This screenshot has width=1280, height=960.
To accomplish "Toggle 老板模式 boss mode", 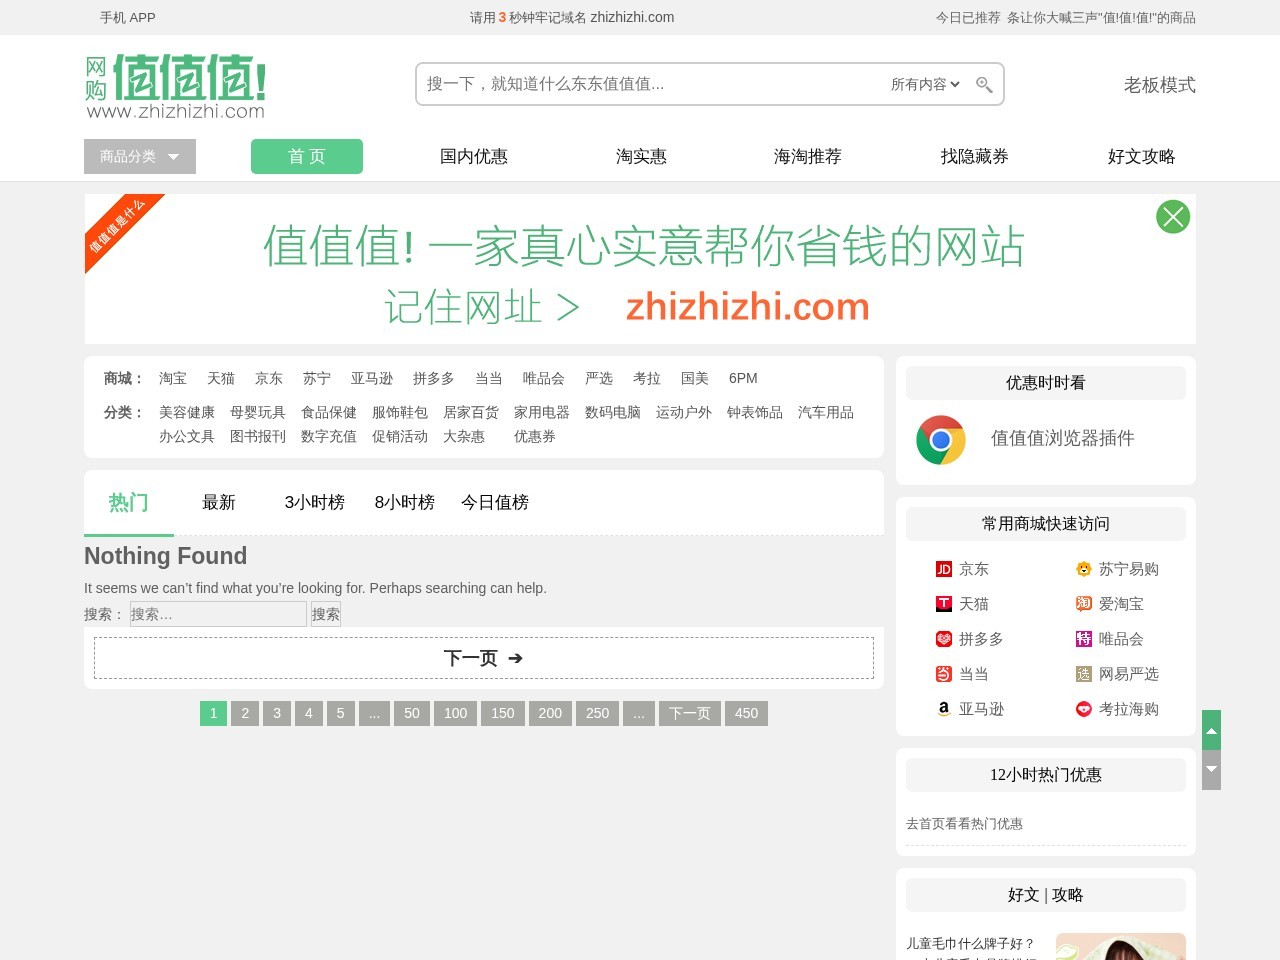I will point(1160,85).
